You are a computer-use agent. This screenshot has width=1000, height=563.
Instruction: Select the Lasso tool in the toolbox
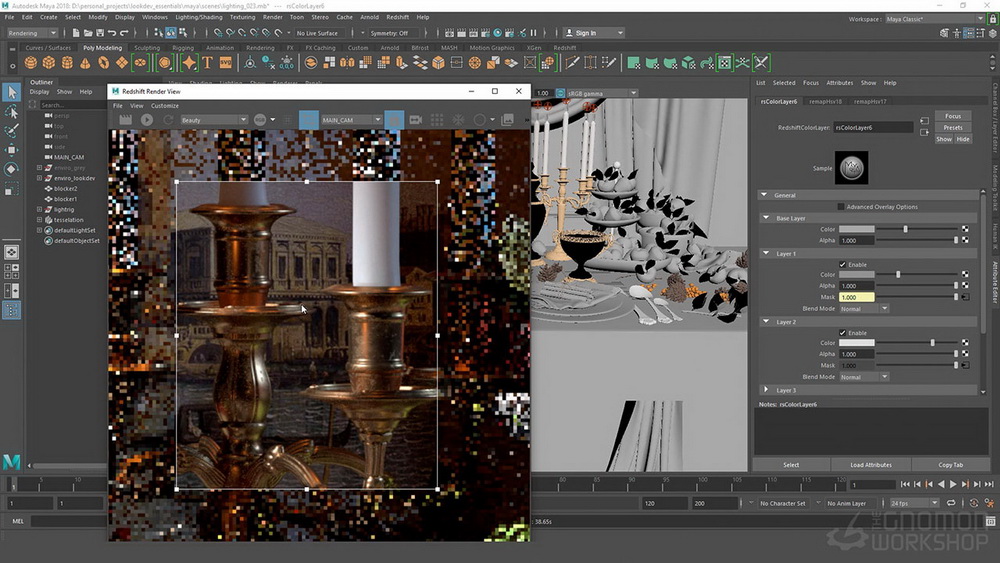11,112
